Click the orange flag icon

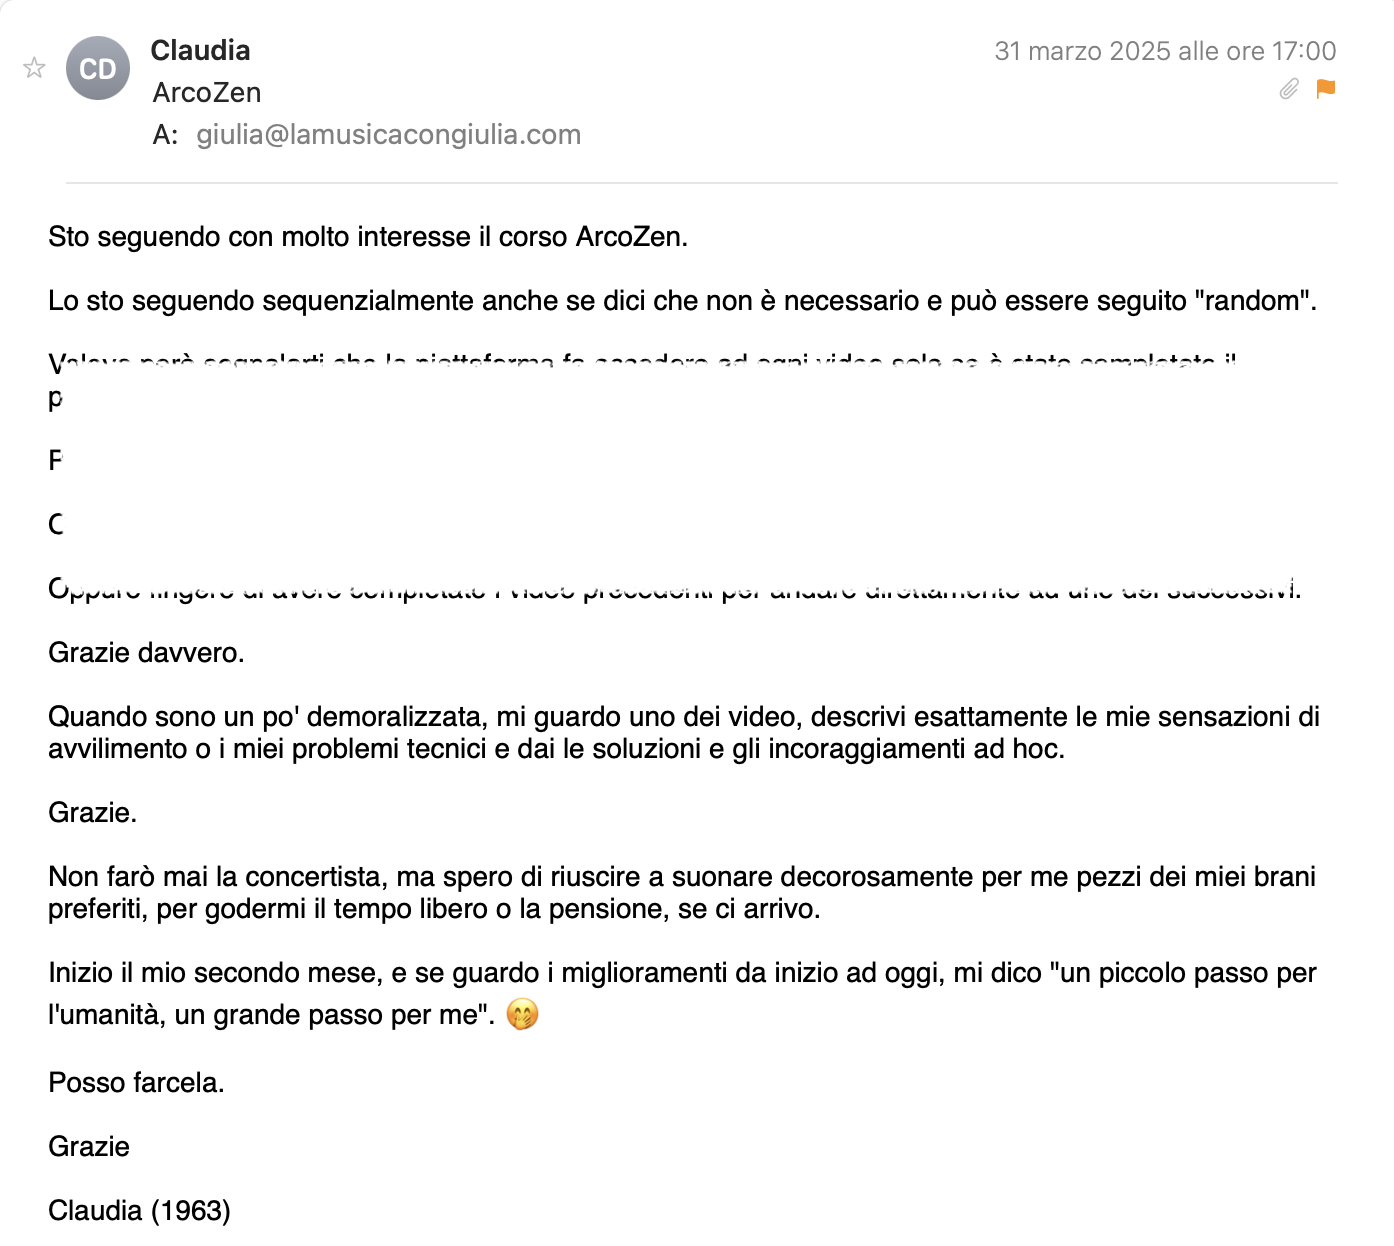1326,89
